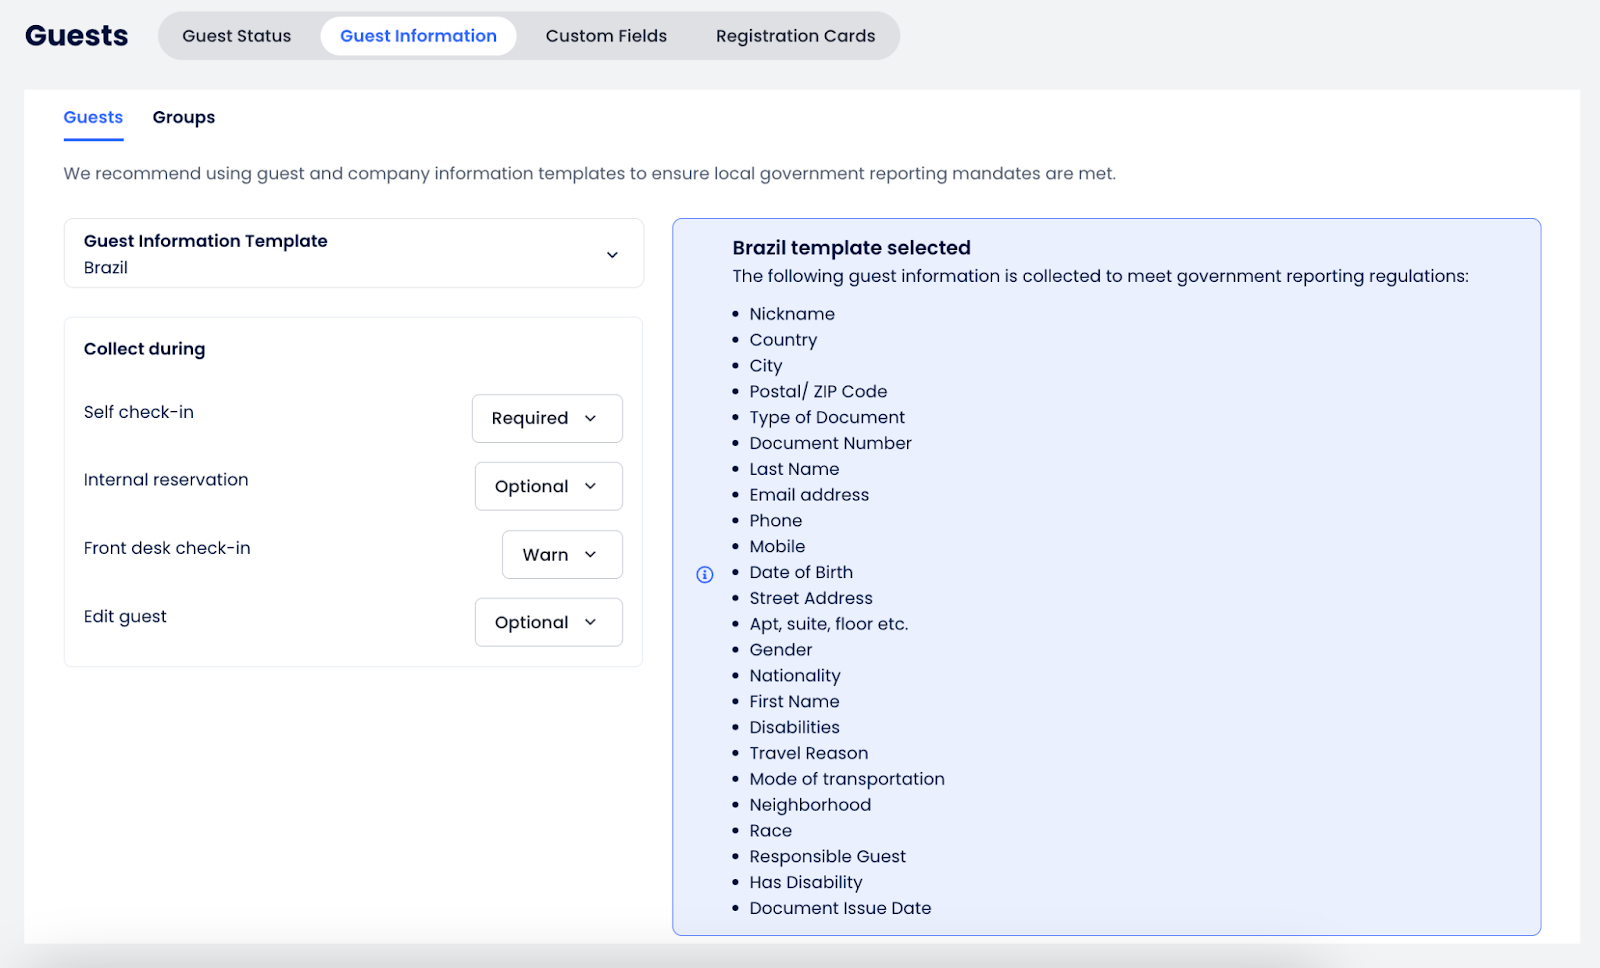Switch to the Groups sub-tab
Viewport: 1600px width, 968px height.
coord(184,117)
